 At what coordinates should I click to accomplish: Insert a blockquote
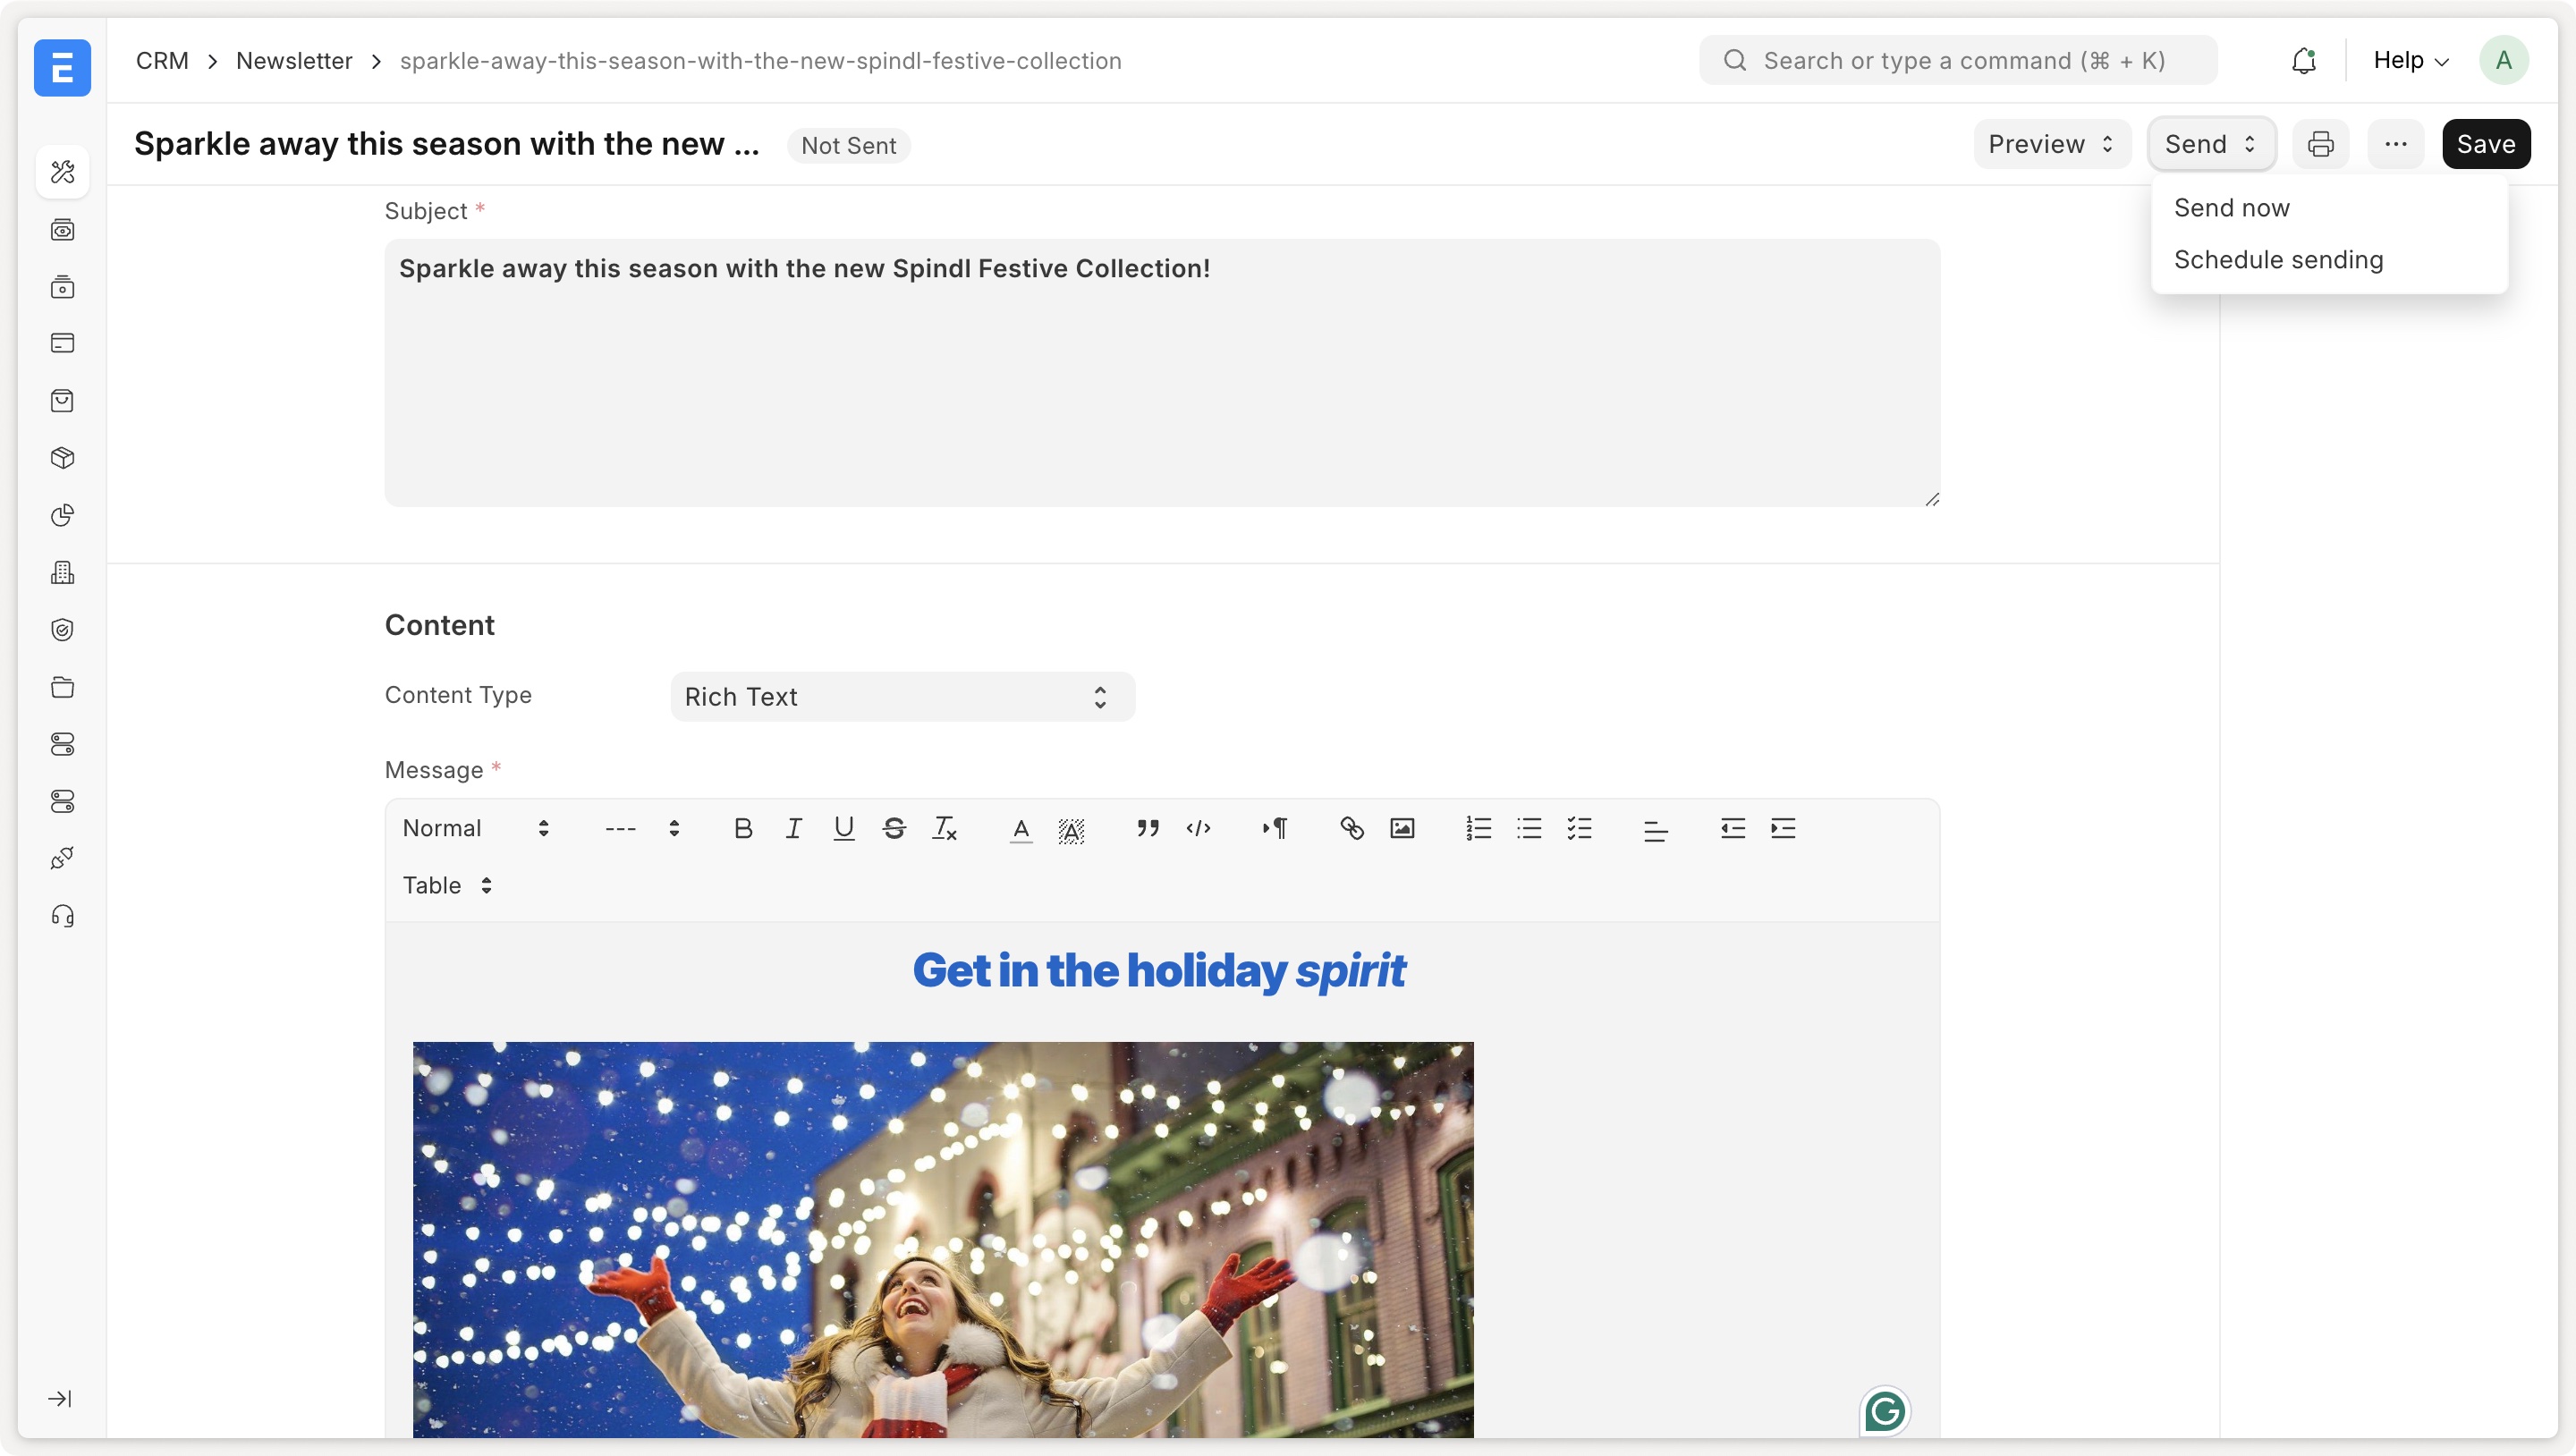pyautogui.click(x=1148, y=828)
